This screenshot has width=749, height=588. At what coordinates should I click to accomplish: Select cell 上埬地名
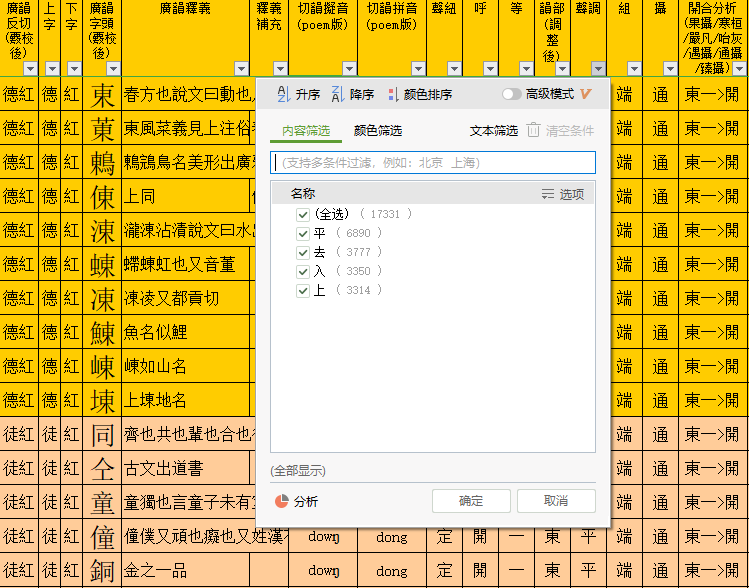186,400
